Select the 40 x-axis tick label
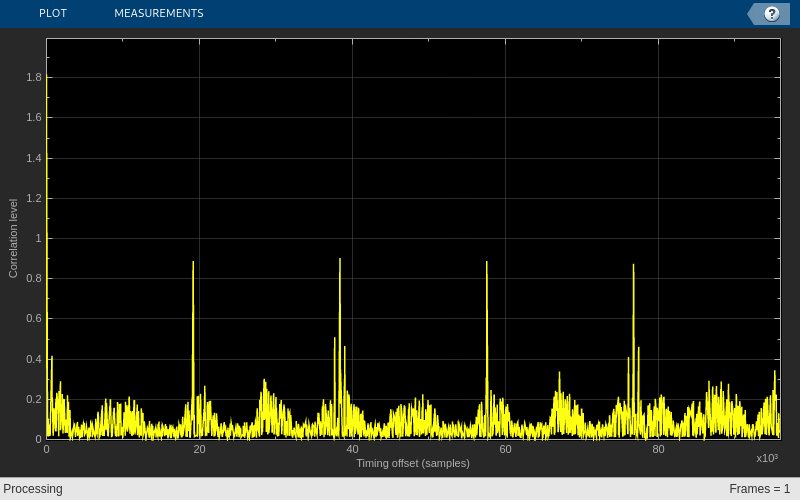 (352, 449)
